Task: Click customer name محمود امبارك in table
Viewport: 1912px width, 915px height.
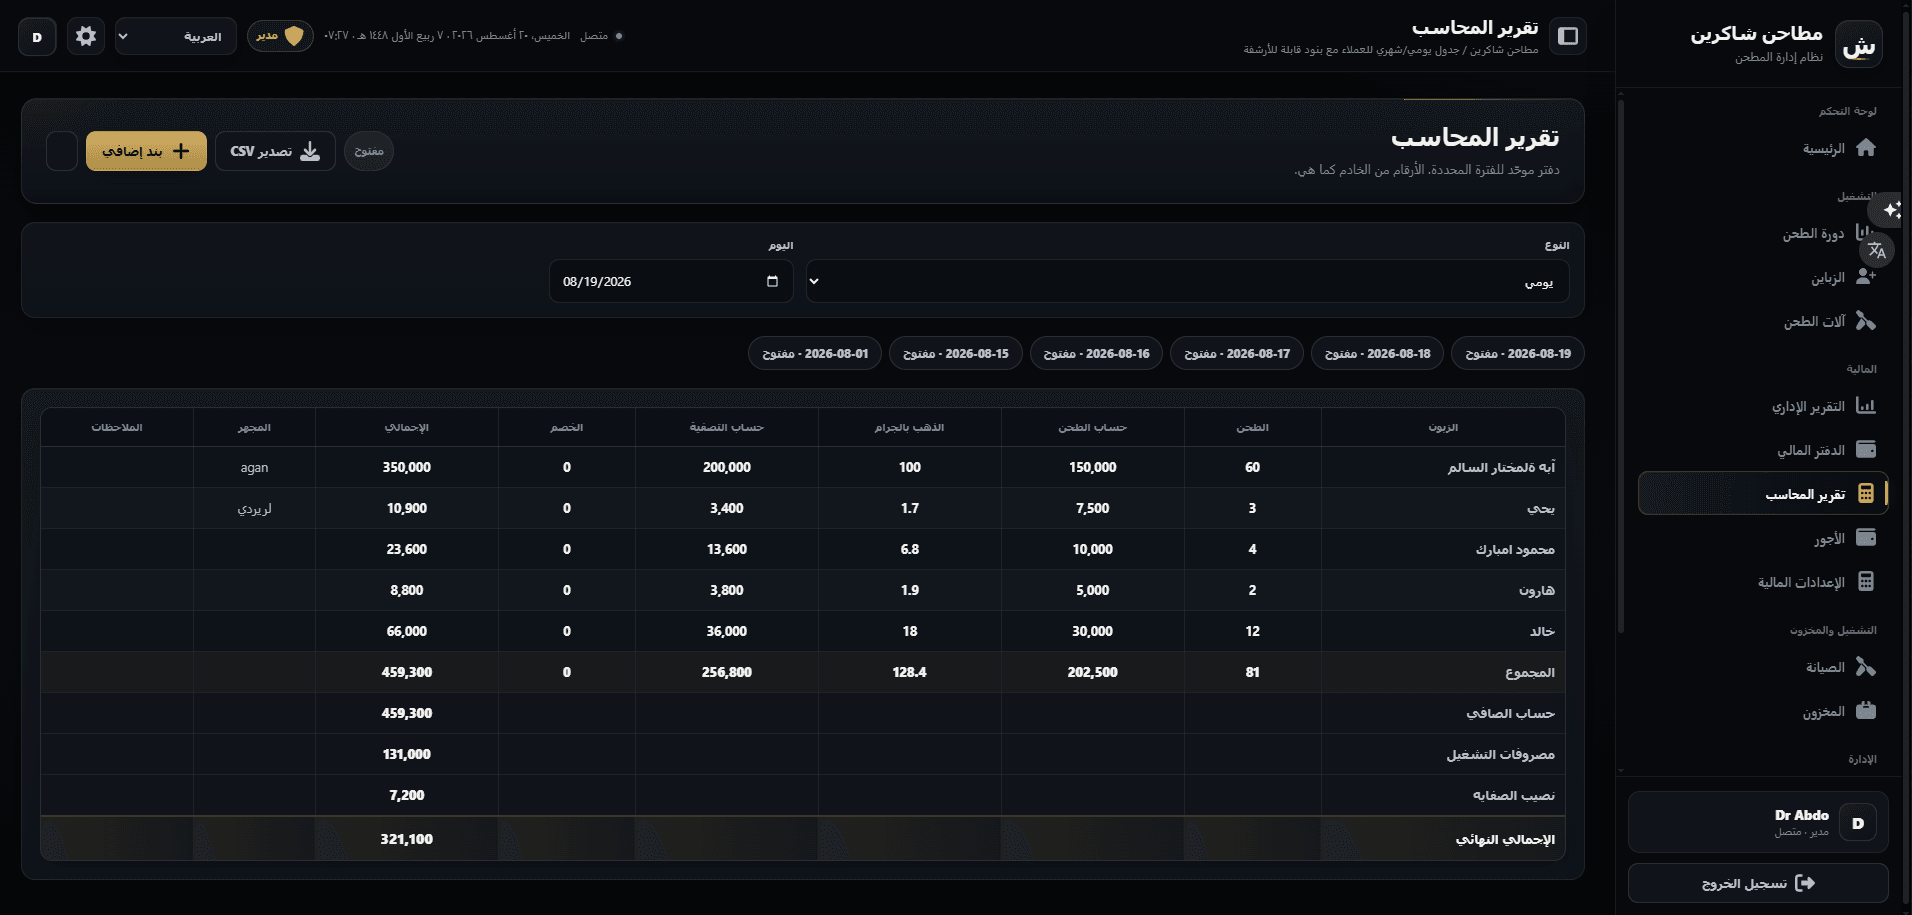Action: point(1515,549)
